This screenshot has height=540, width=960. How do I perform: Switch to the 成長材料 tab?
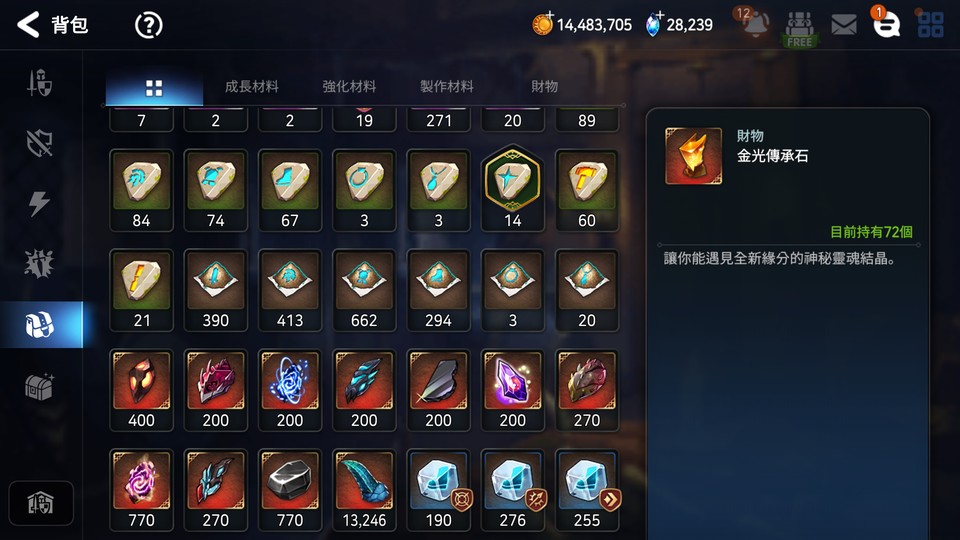(252, 86)
